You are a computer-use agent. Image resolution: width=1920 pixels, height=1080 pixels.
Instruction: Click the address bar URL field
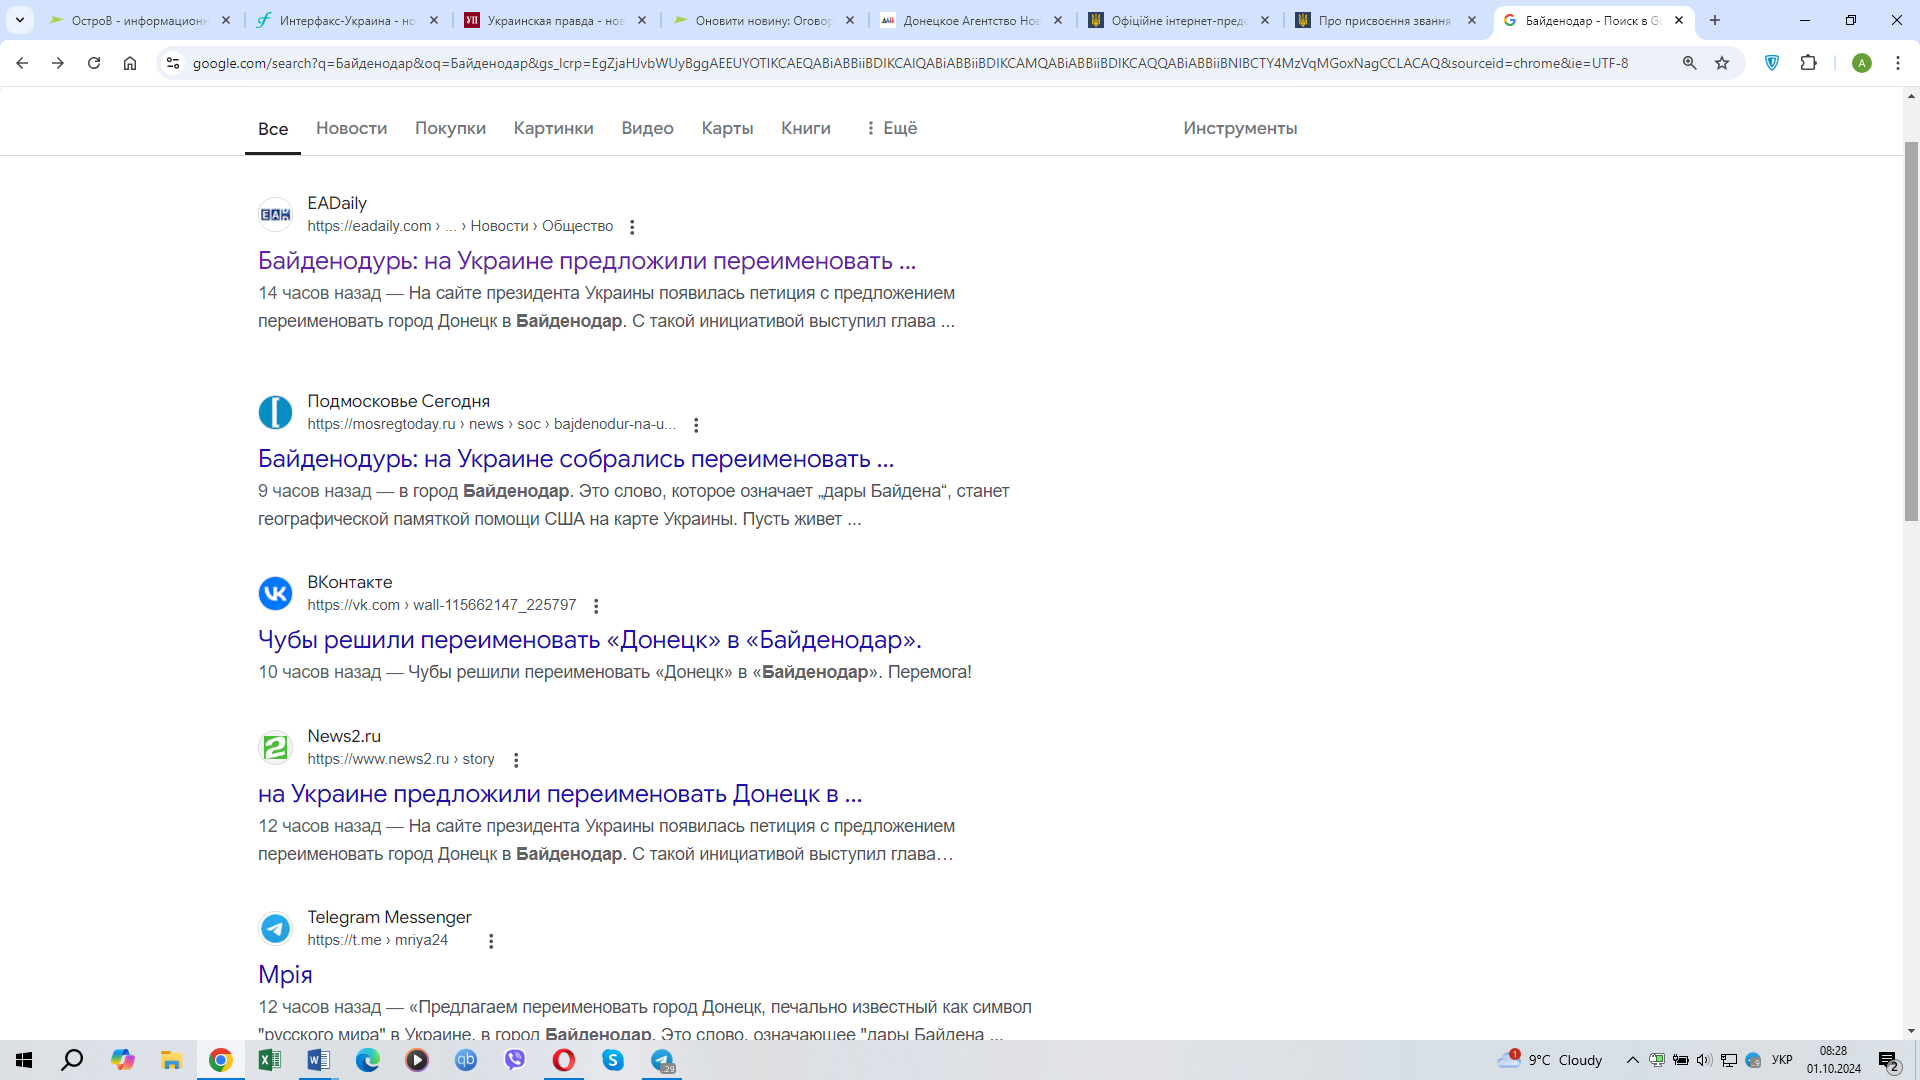910,63
